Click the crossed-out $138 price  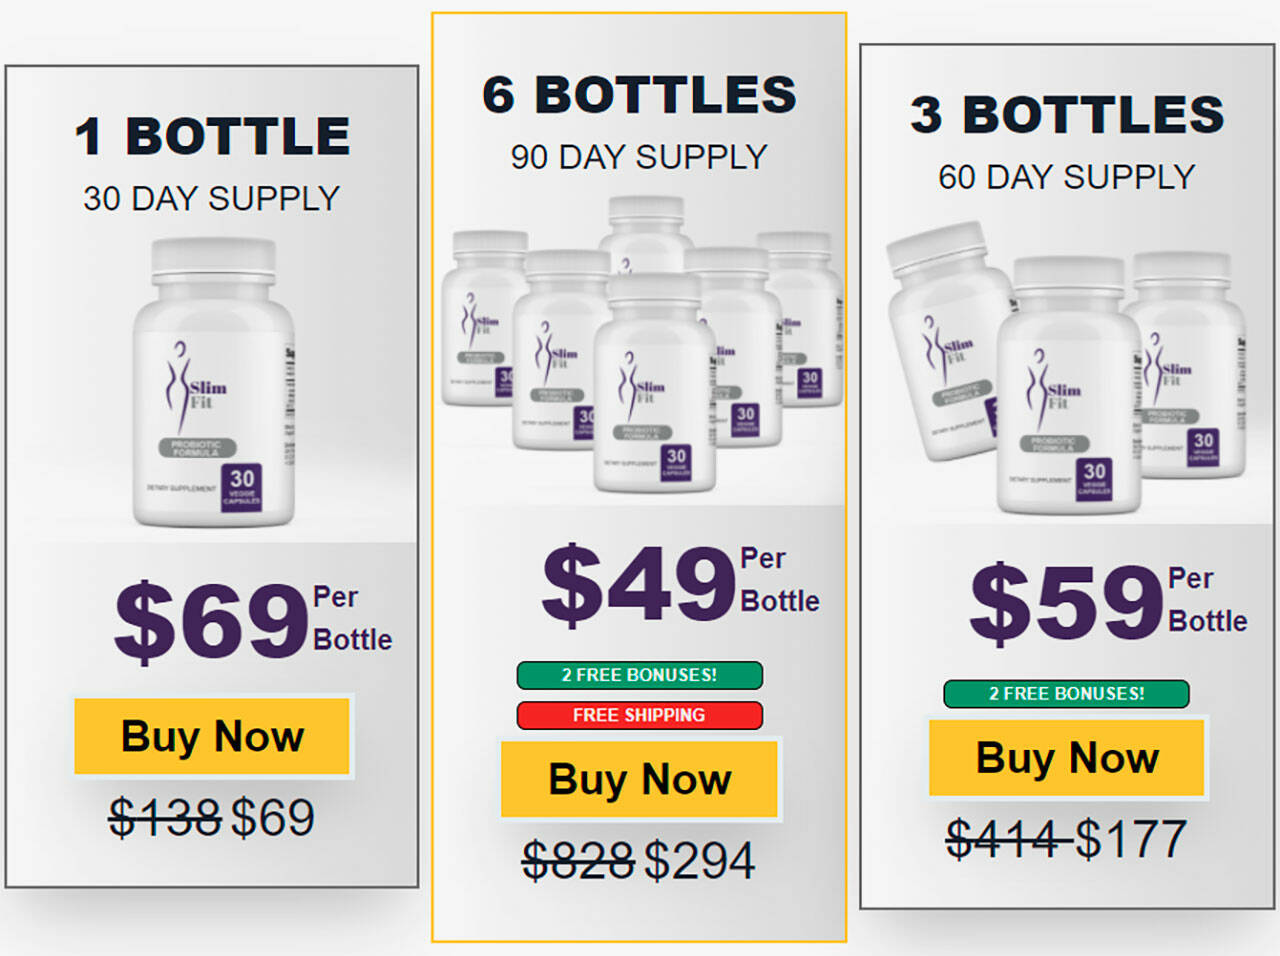[165, 818]
